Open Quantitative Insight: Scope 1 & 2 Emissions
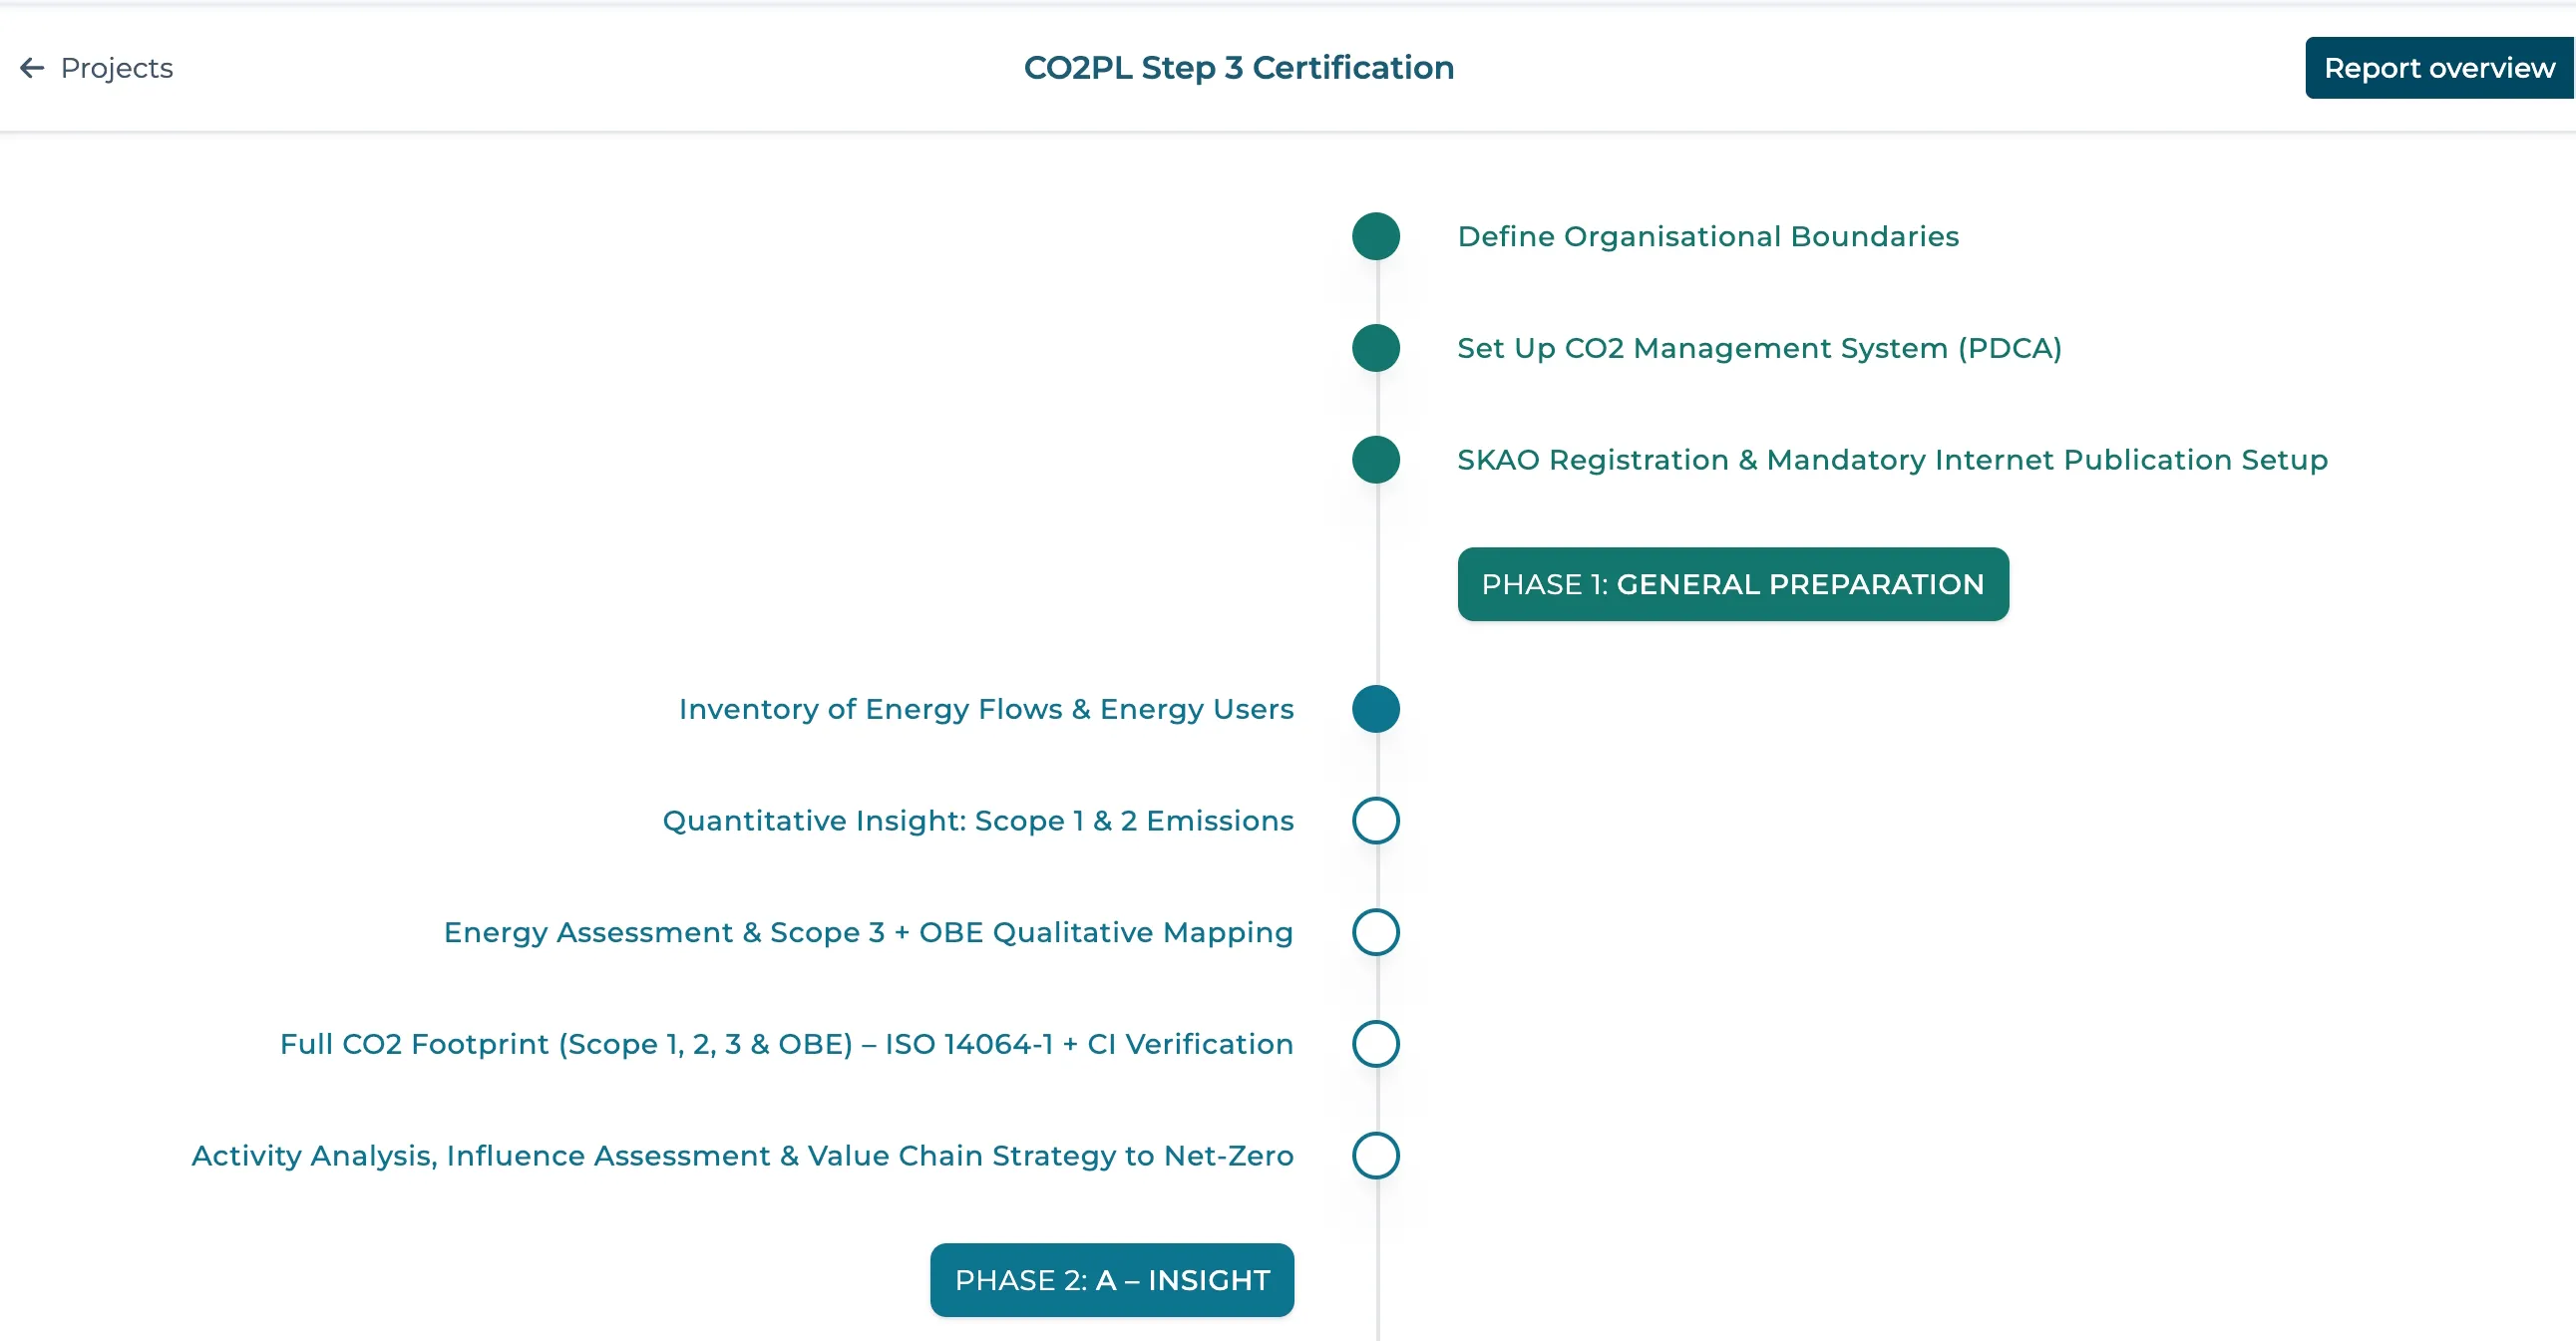The height and width of the screenshot is (1341, 2576). (978, 821)
